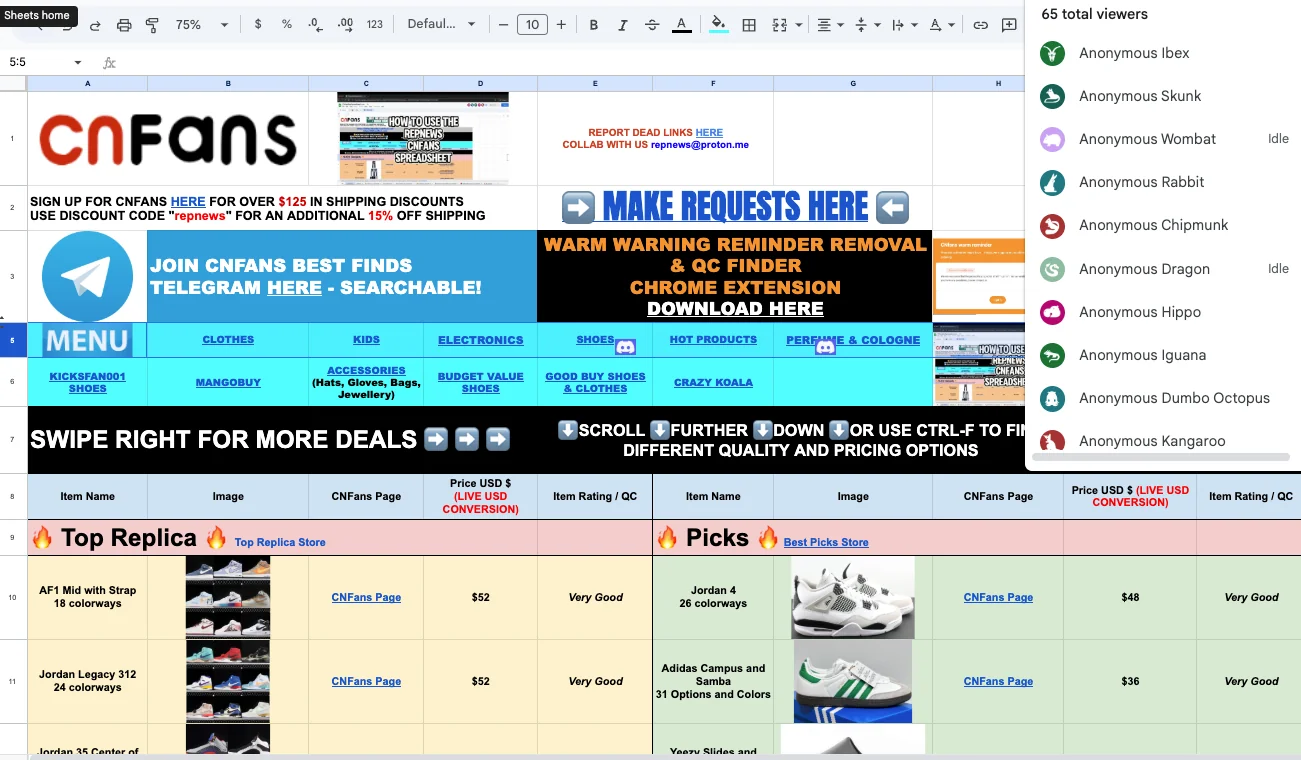The image size is (1301, 760).
Task: Open the HOT PRODUCTS menu link
Action: [713, 339]
